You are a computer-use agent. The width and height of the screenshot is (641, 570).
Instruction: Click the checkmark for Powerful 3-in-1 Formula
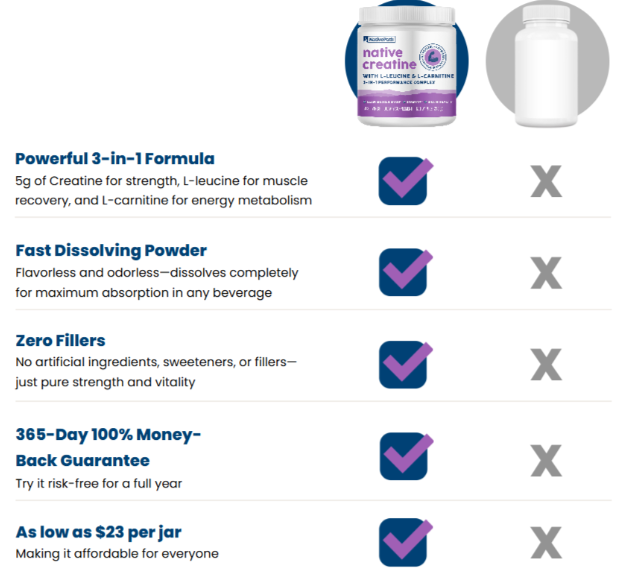[405, 180]
